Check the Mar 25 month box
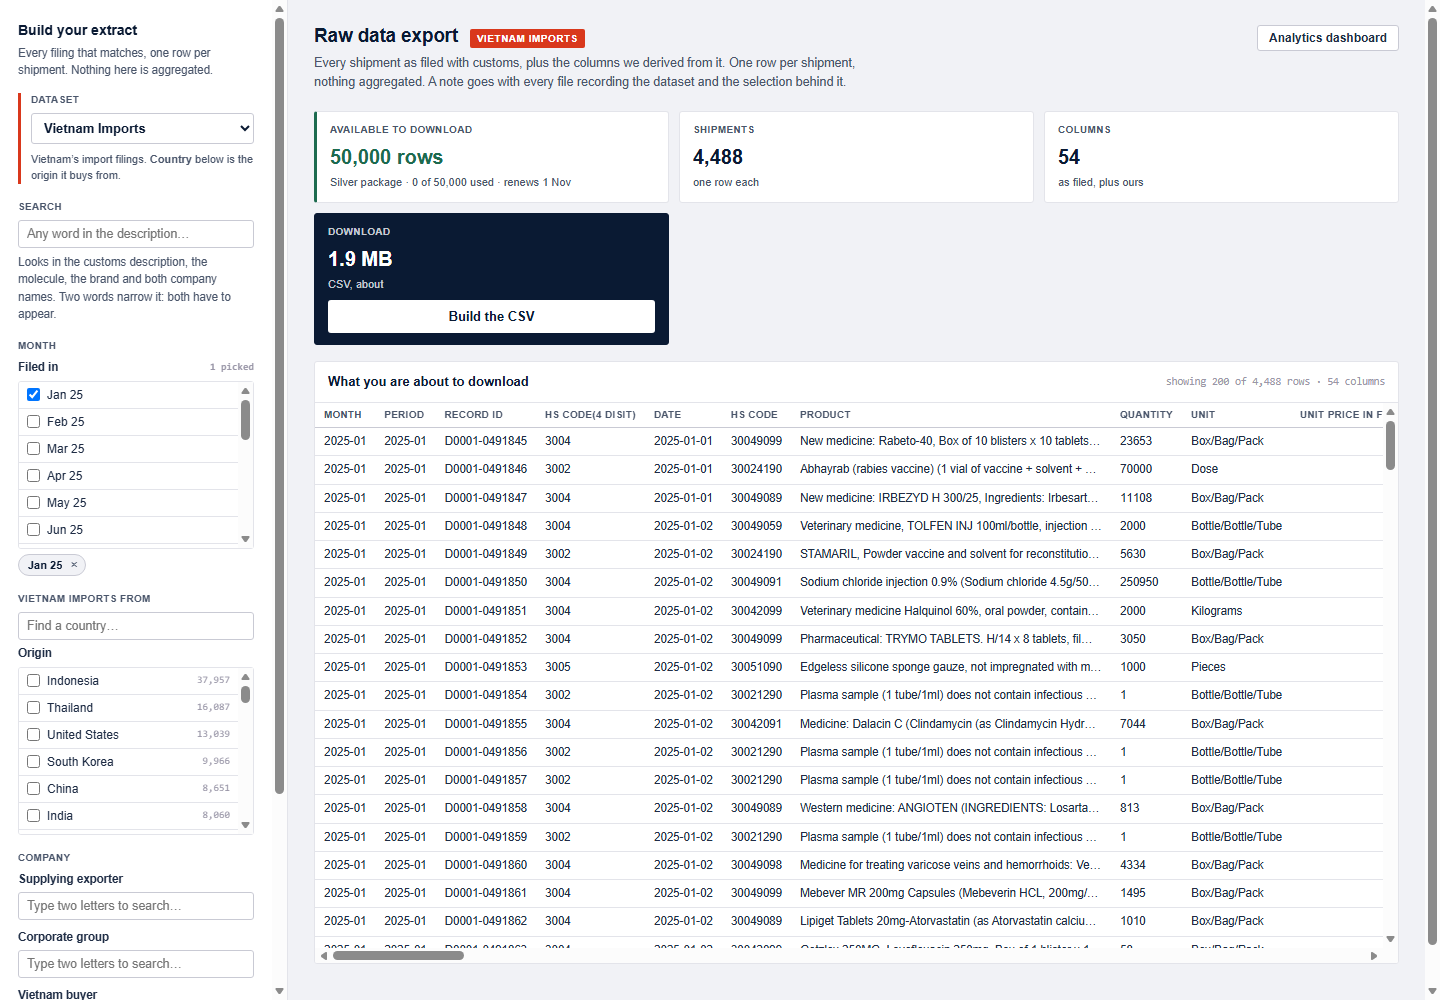The width and height of the screenshot is (1440, 1000). point(33,448)
